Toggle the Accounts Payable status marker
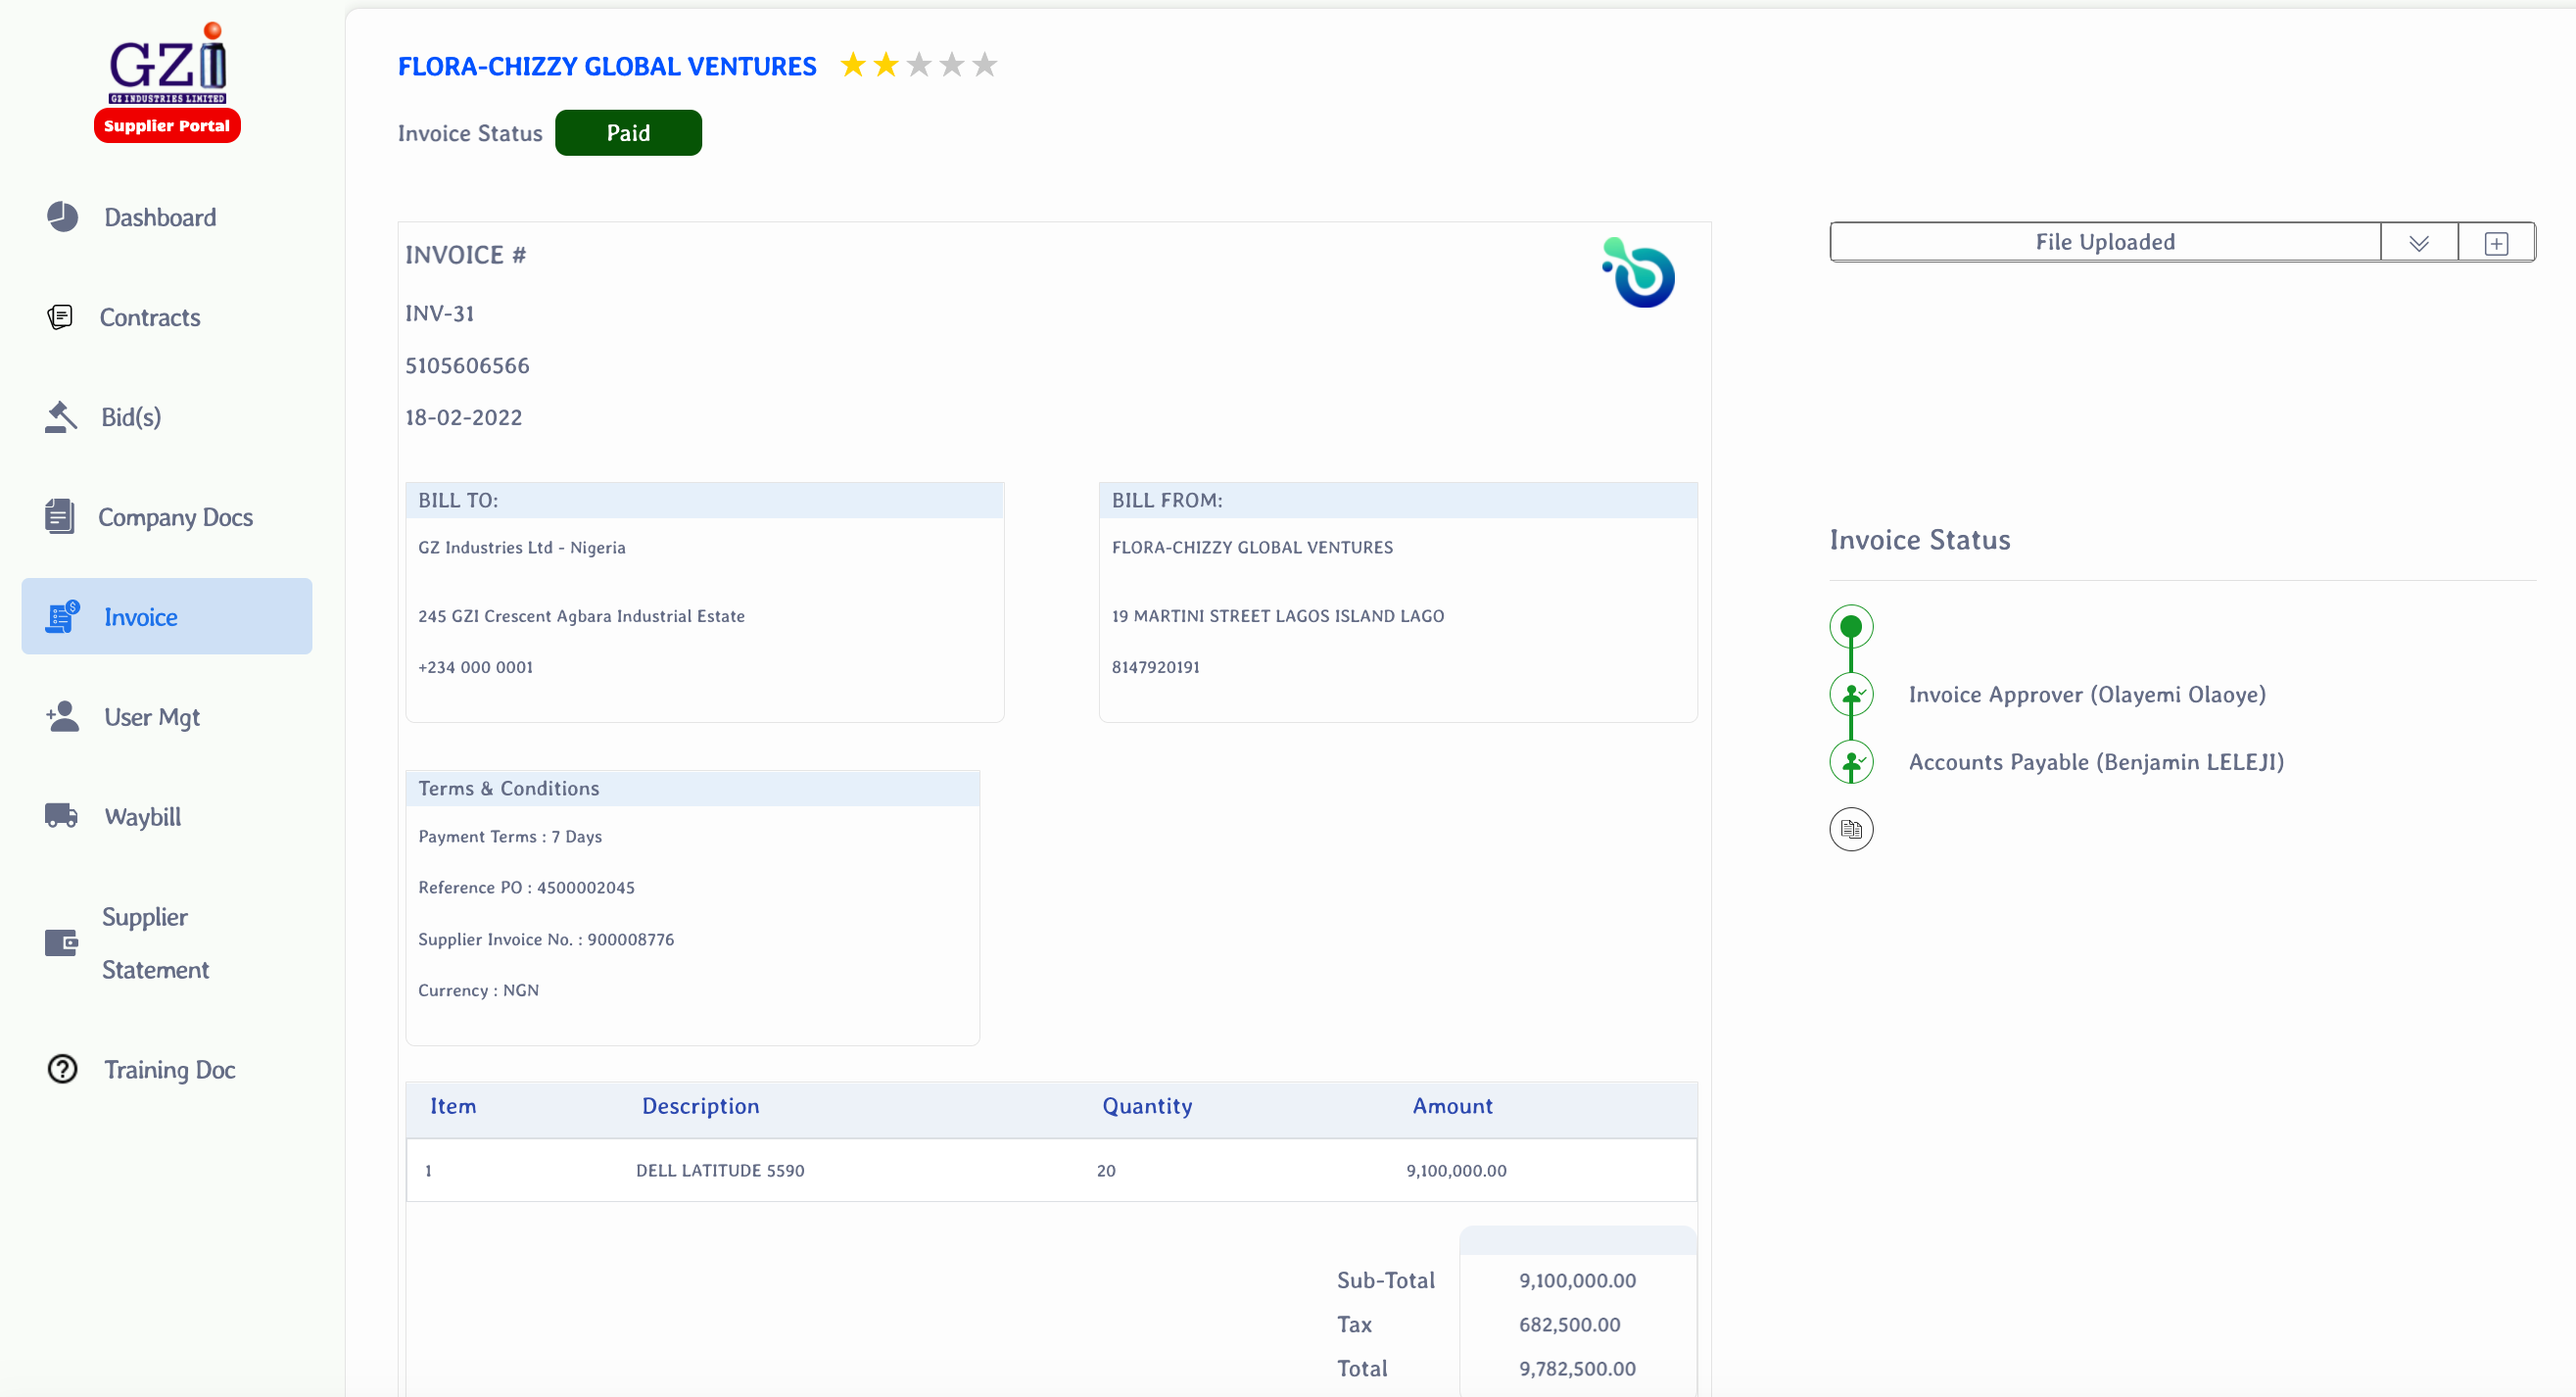Viewport: 2576px width, 1397px height. pyautogui.click(x=1851, y=761)
